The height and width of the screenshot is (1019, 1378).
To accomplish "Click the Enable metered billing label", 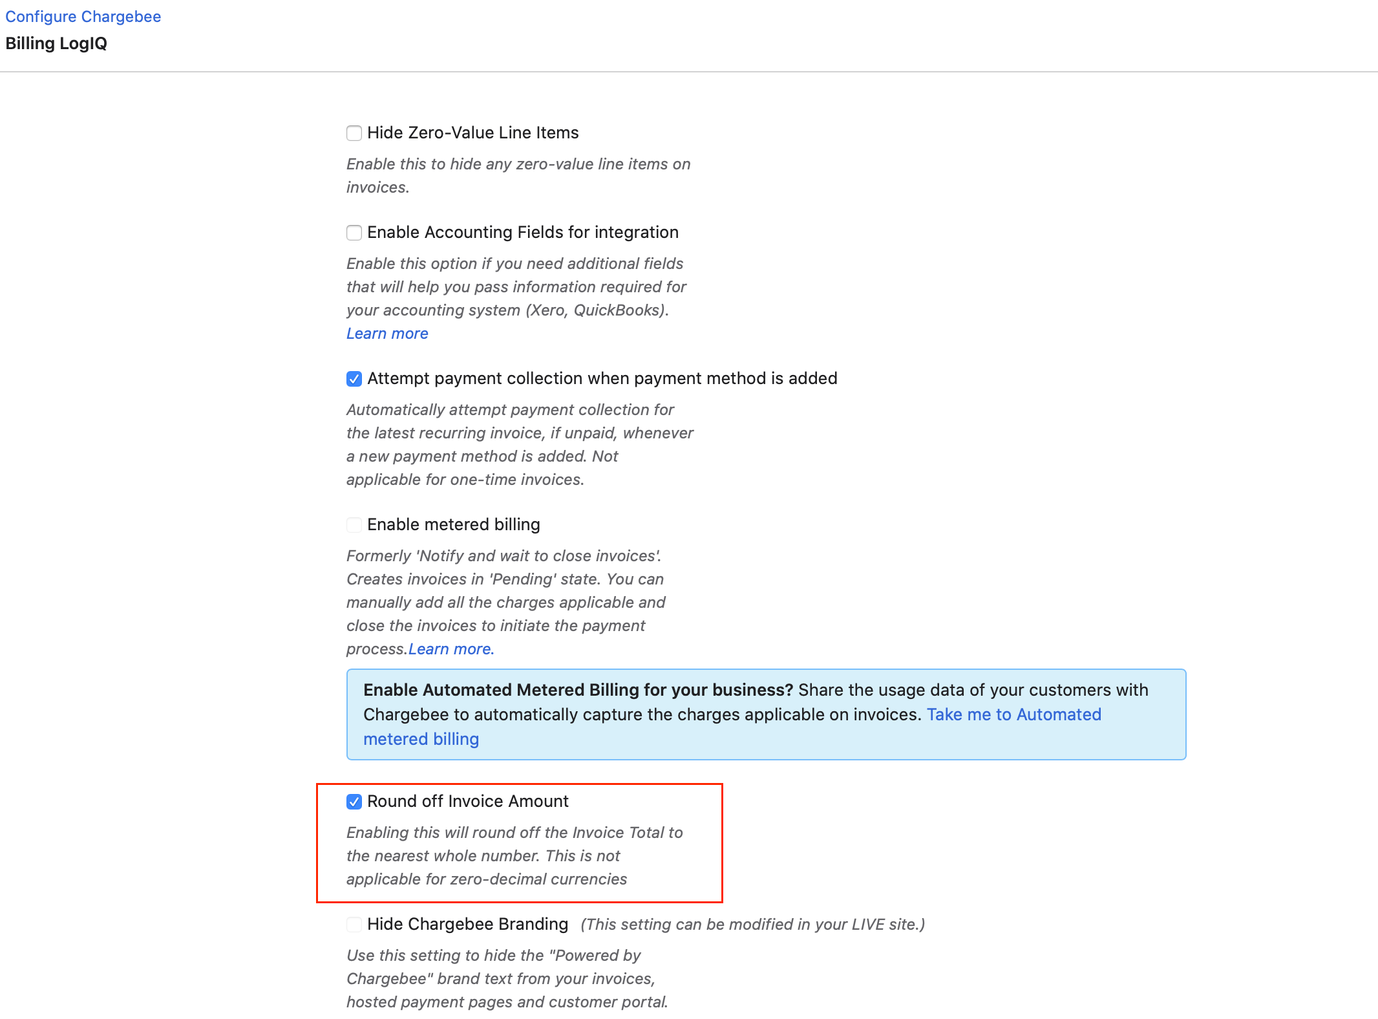I will pos(453,525).
